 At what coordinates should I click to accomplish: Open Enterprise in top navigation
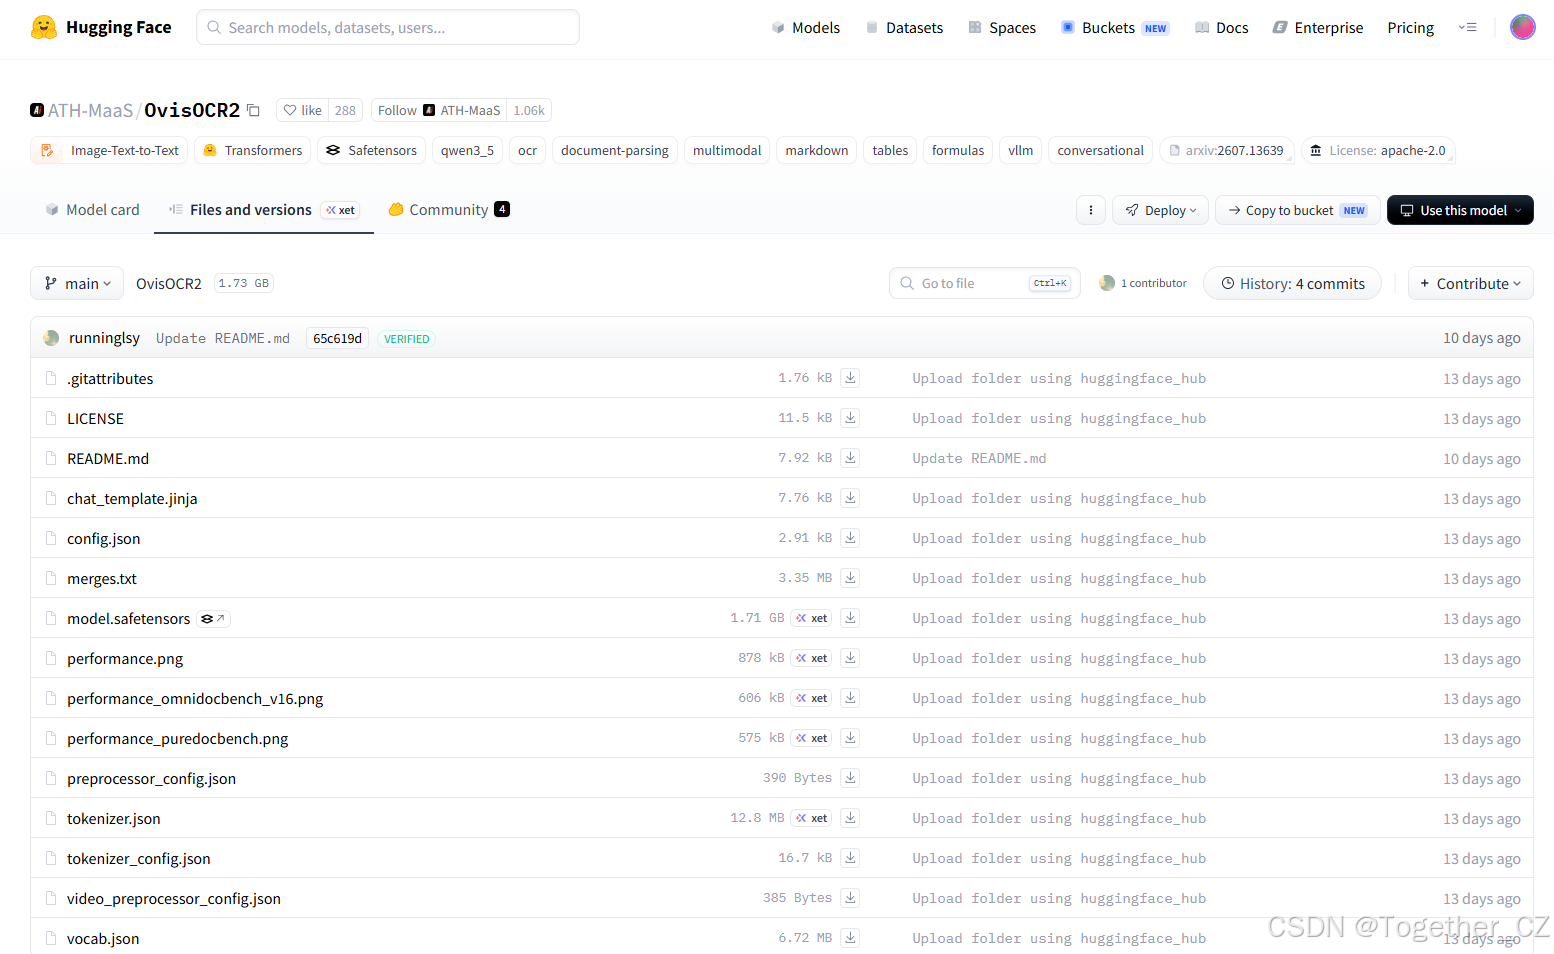click(1318, 28)
